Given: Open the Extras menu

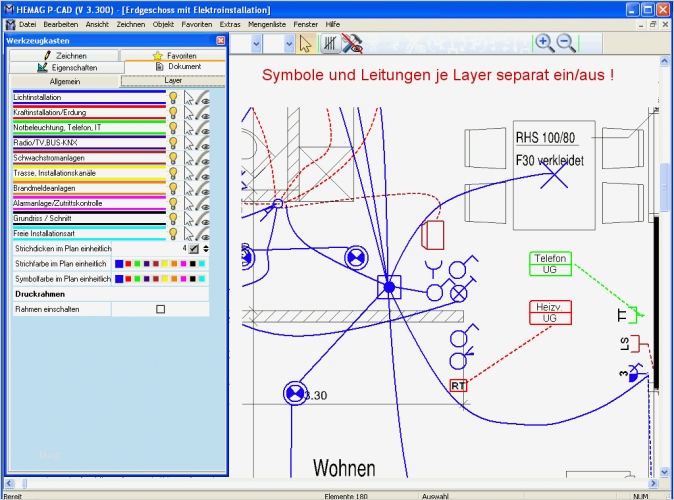Looking at the screenshot, I should pyautogui.click(x=230, y=25).
